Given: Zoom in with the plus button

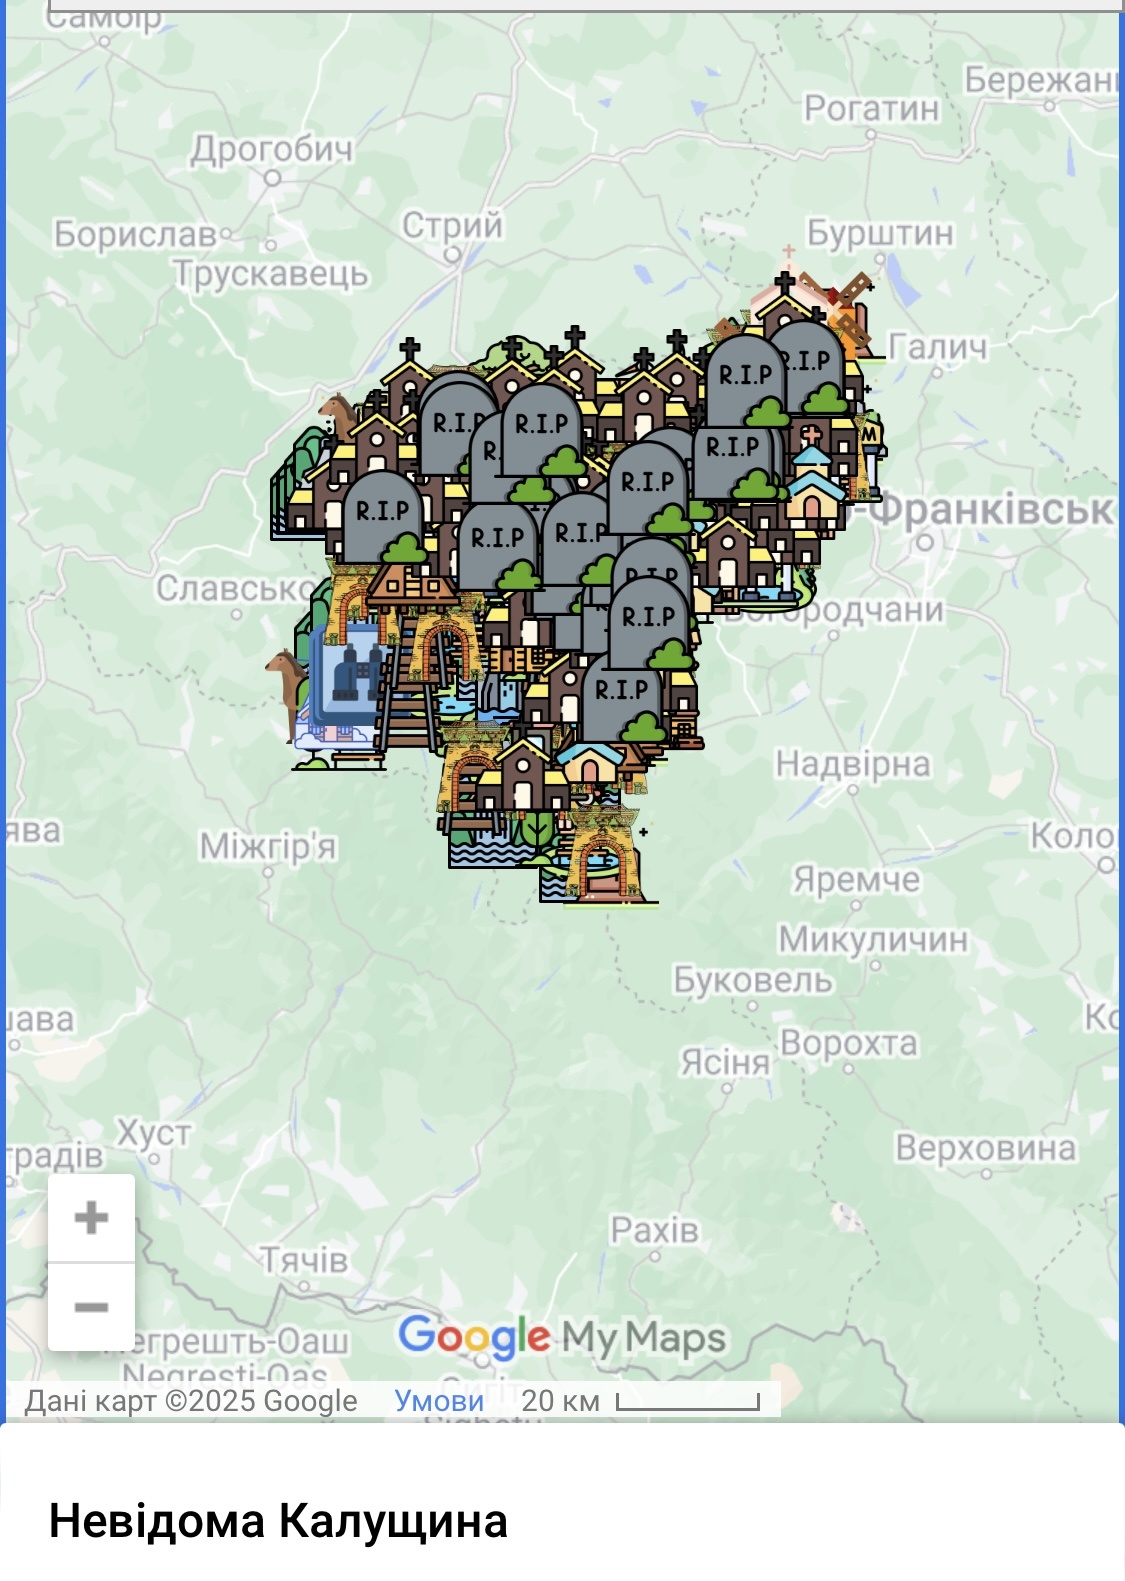Looking at the screenshot, I should point(91,1217).
